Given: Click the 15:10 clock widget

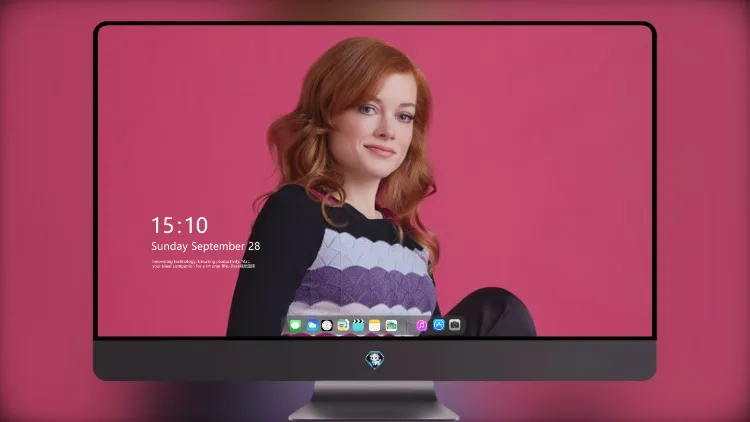Looking at the screenshot, I should (x=179, y=225).
